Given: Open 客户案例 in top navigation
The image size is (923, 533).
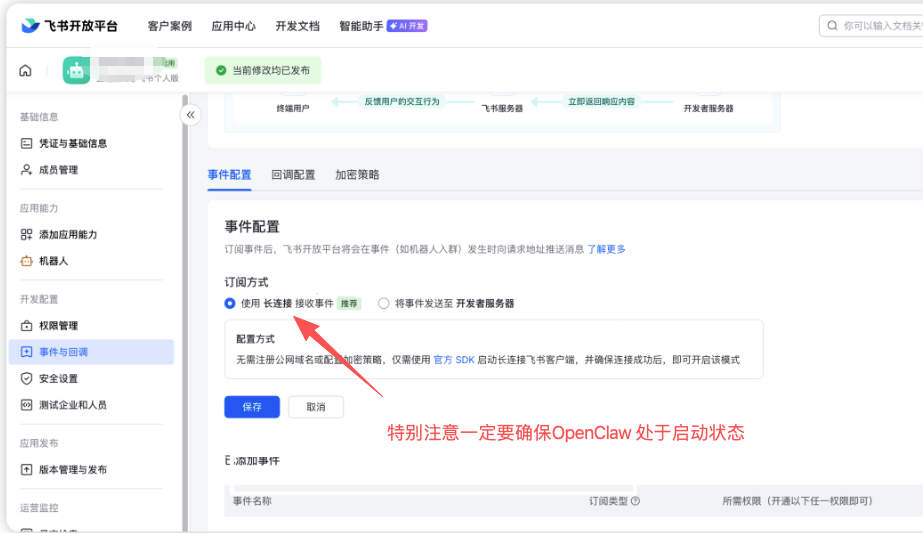Looking at the screenshot, I should pos(170,26).
